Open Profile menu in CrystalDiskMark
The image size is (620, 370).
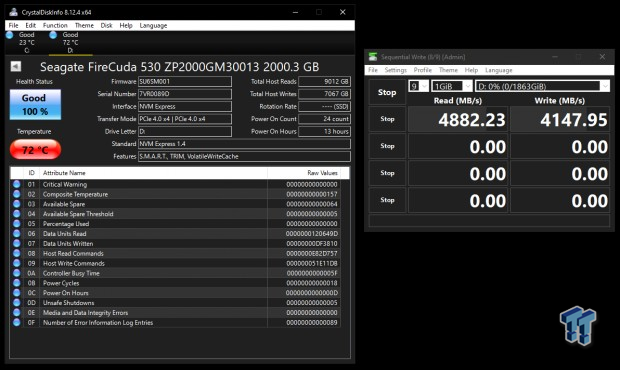(x=422, y=70)
